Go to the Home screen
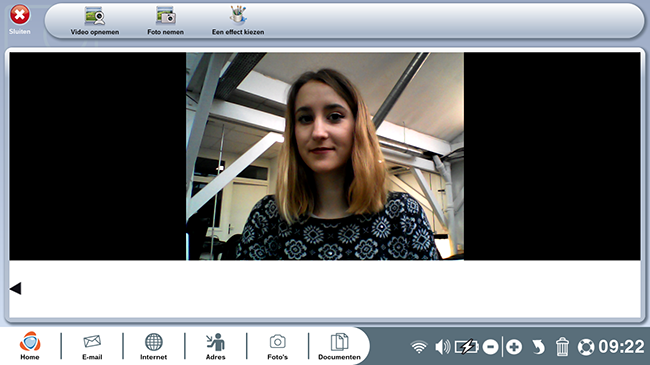 pos(30,346)
